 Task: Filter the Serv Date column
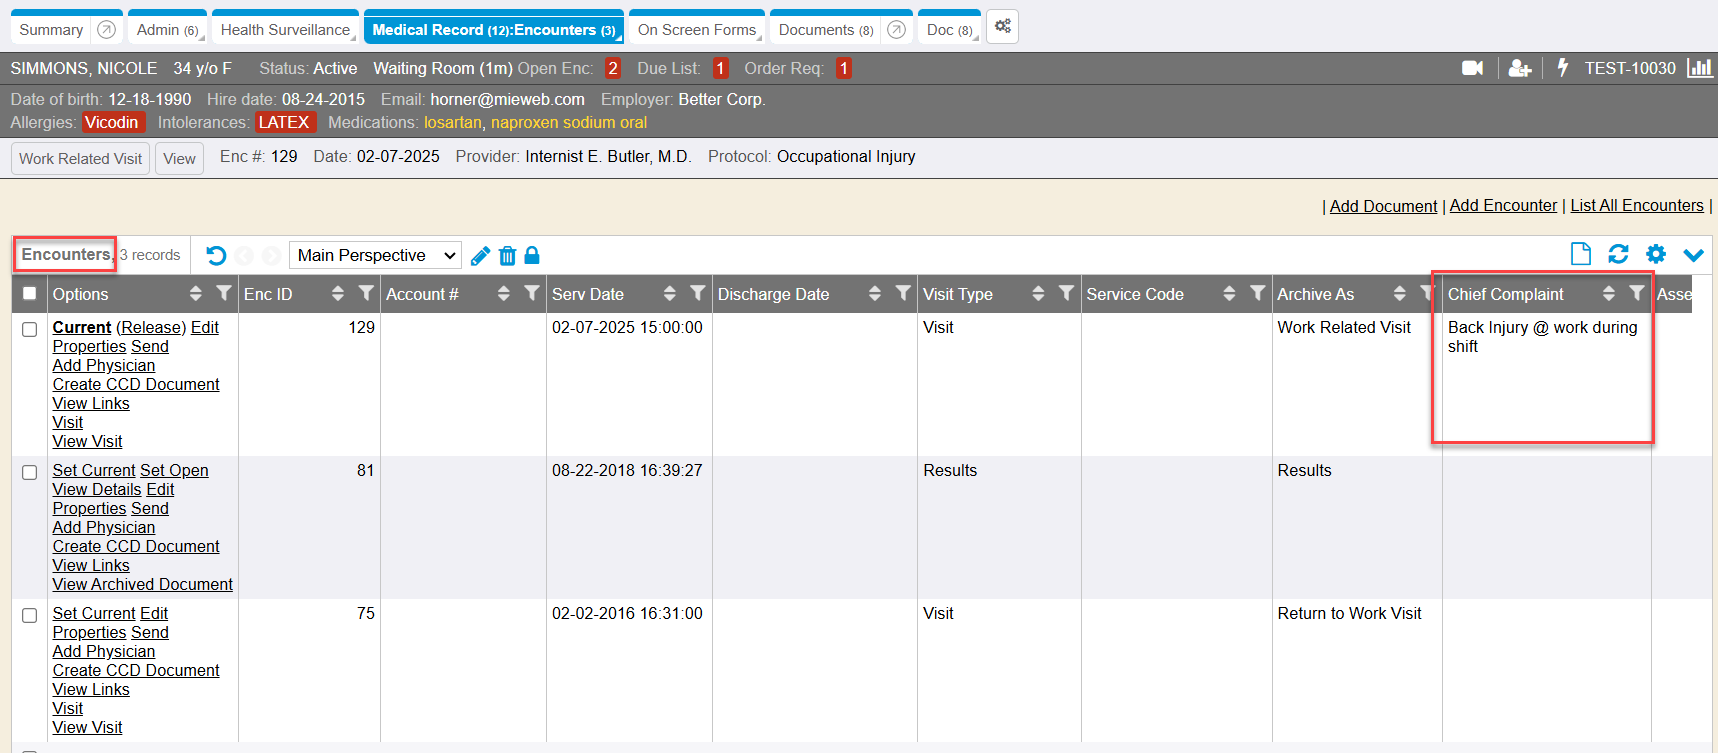(x=697, y=293)
